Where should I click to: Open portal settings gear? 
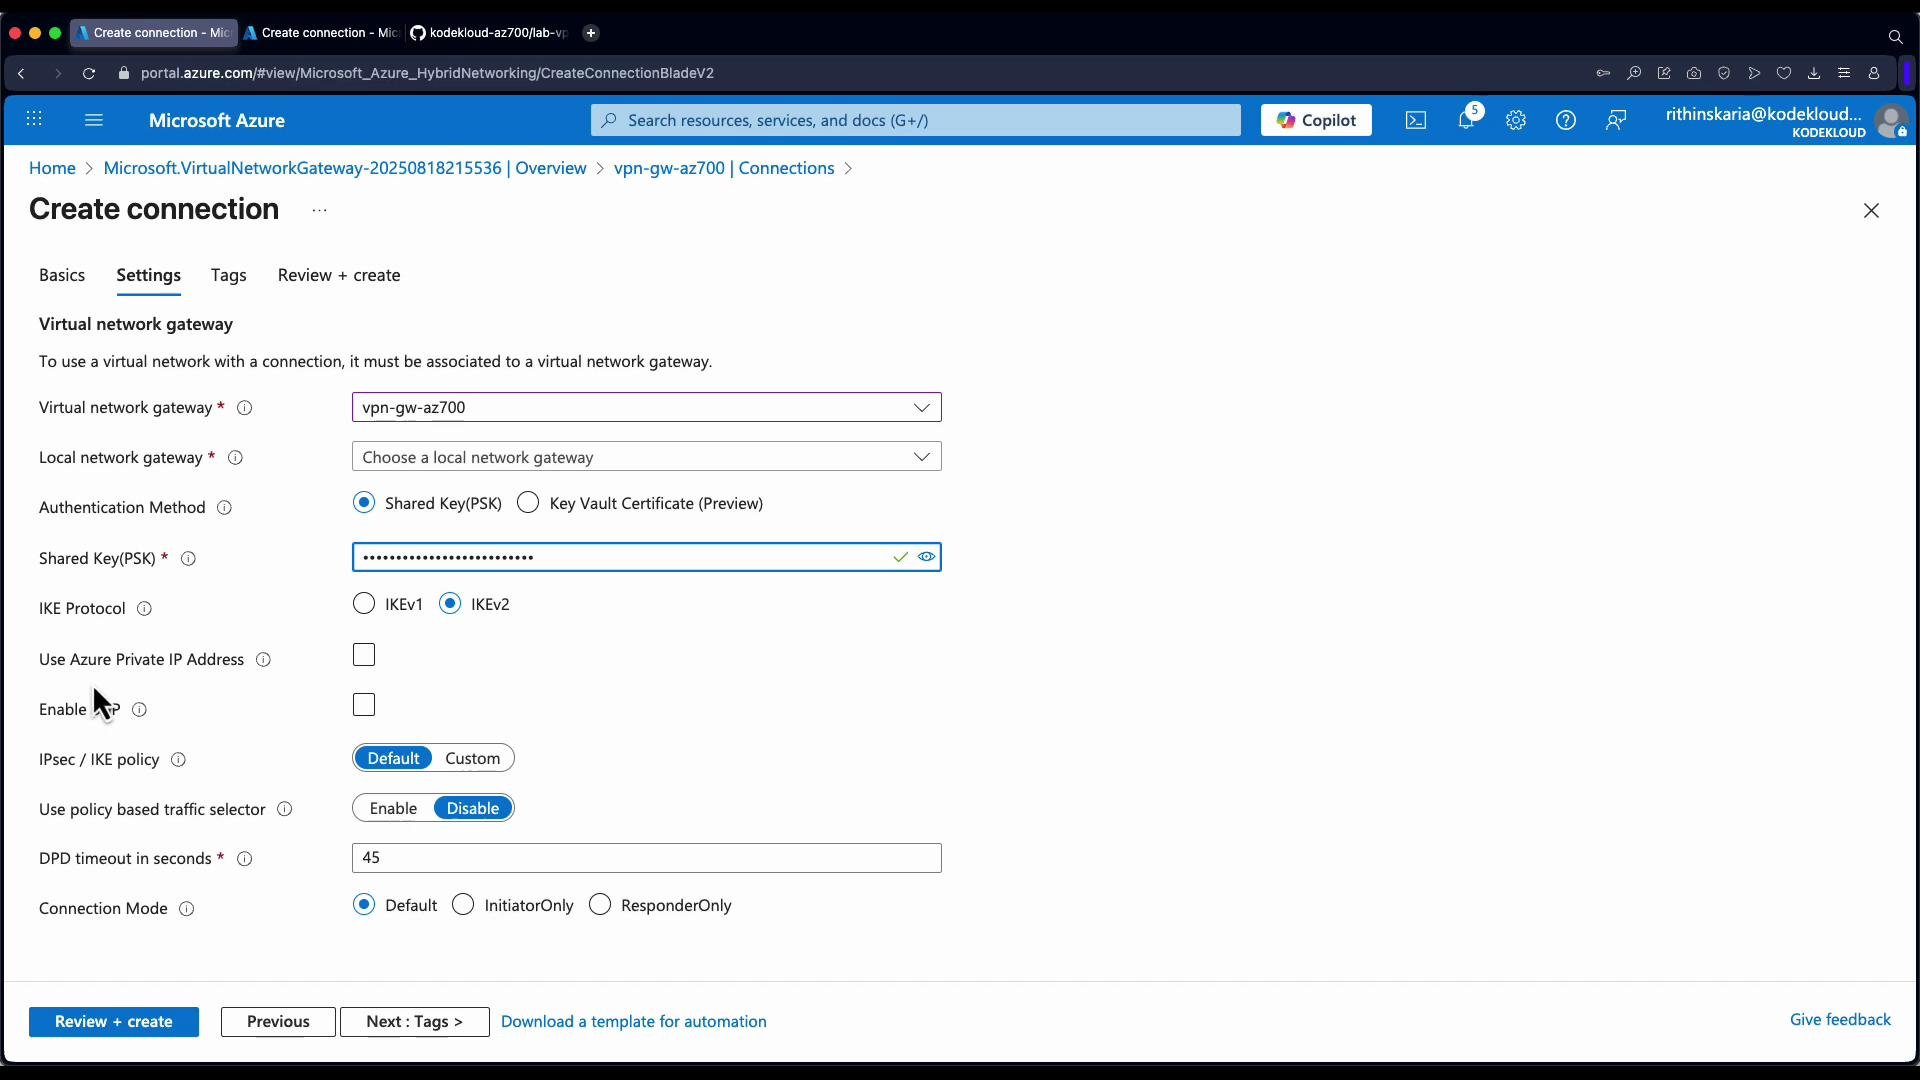pyautogui.click(x=1516, y=120)
